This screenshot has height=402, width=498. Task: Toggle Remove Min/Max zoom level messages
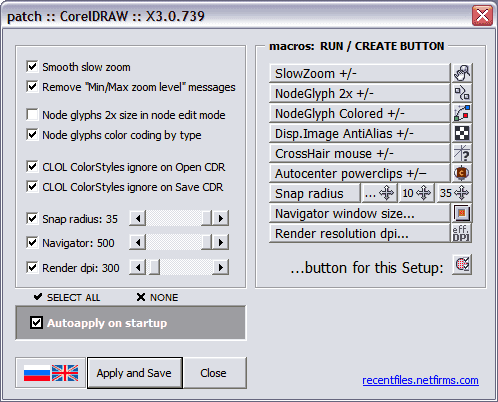click(x=32, y=87)
